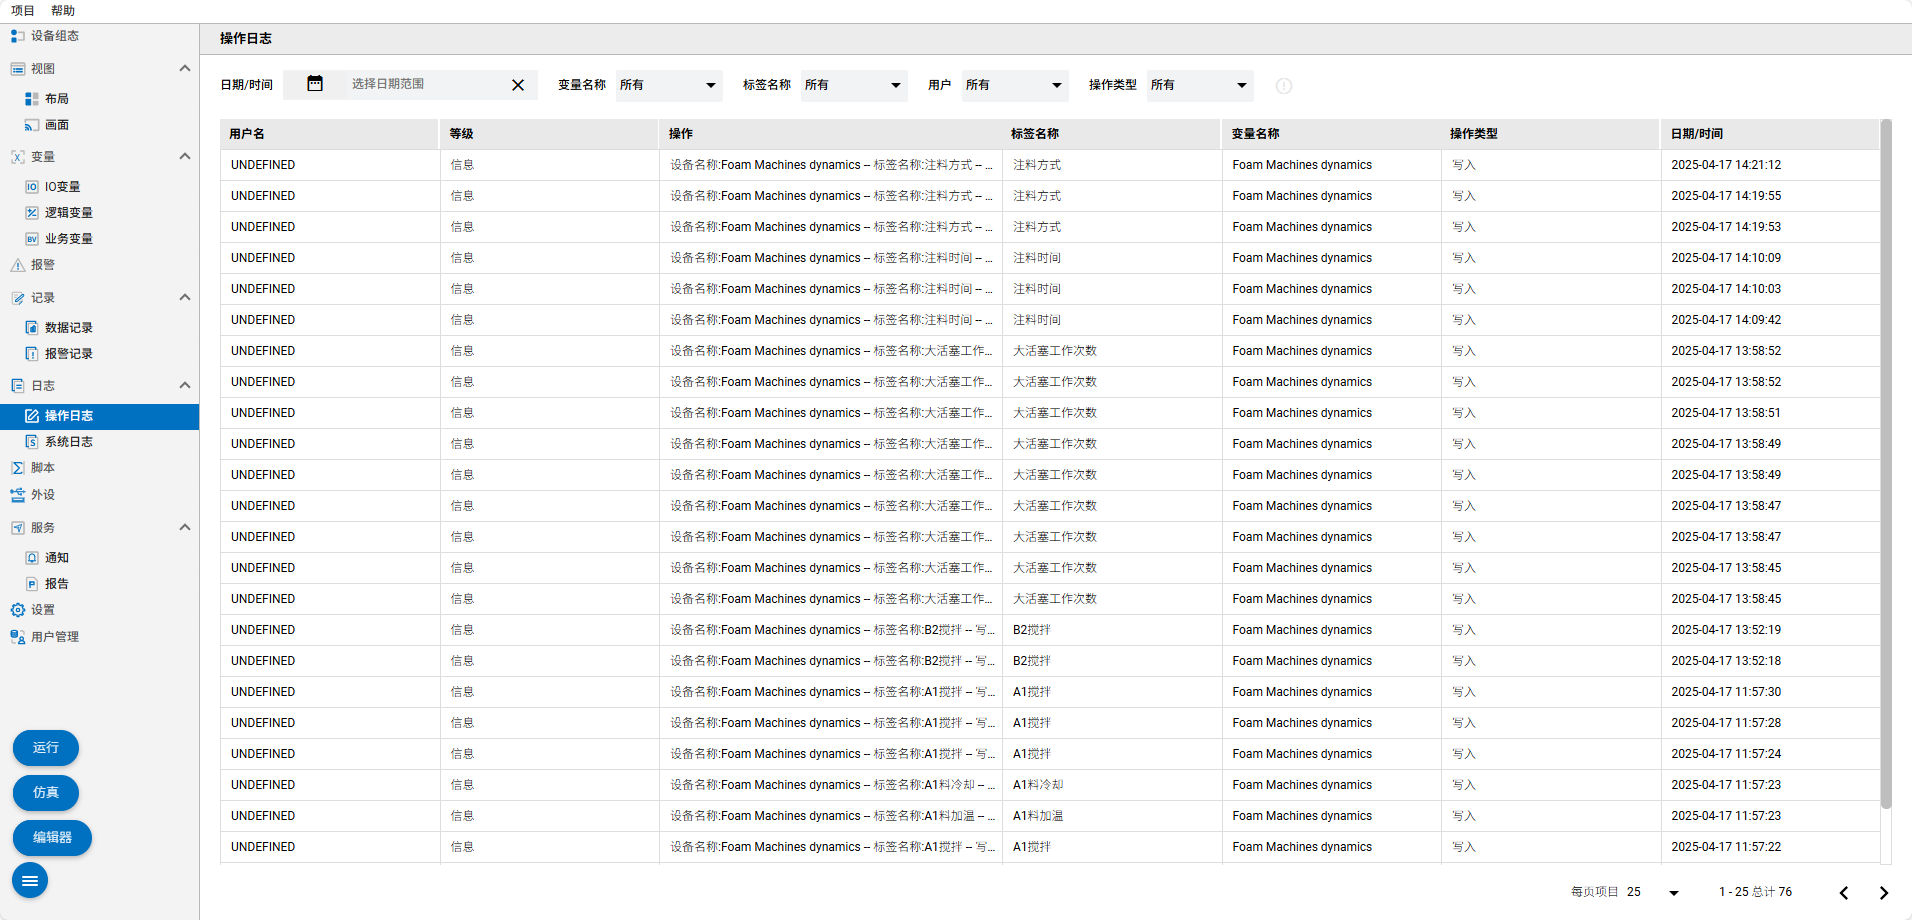Click timestamp 2025-04-17 13:58:51
The image size is (1912, 920).
click(1726, 413)
